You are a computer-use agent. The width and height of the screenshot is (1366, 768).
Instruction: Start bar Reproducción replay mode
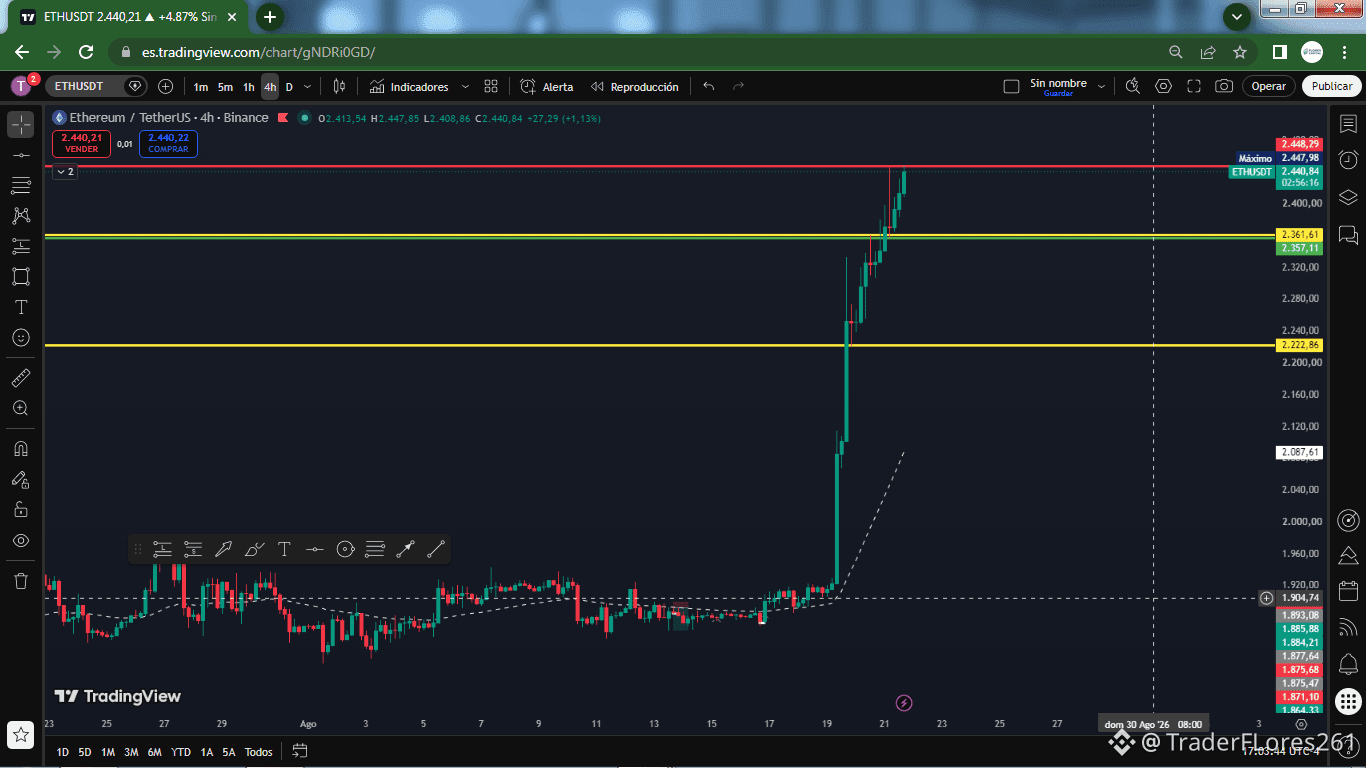point(634,87)
